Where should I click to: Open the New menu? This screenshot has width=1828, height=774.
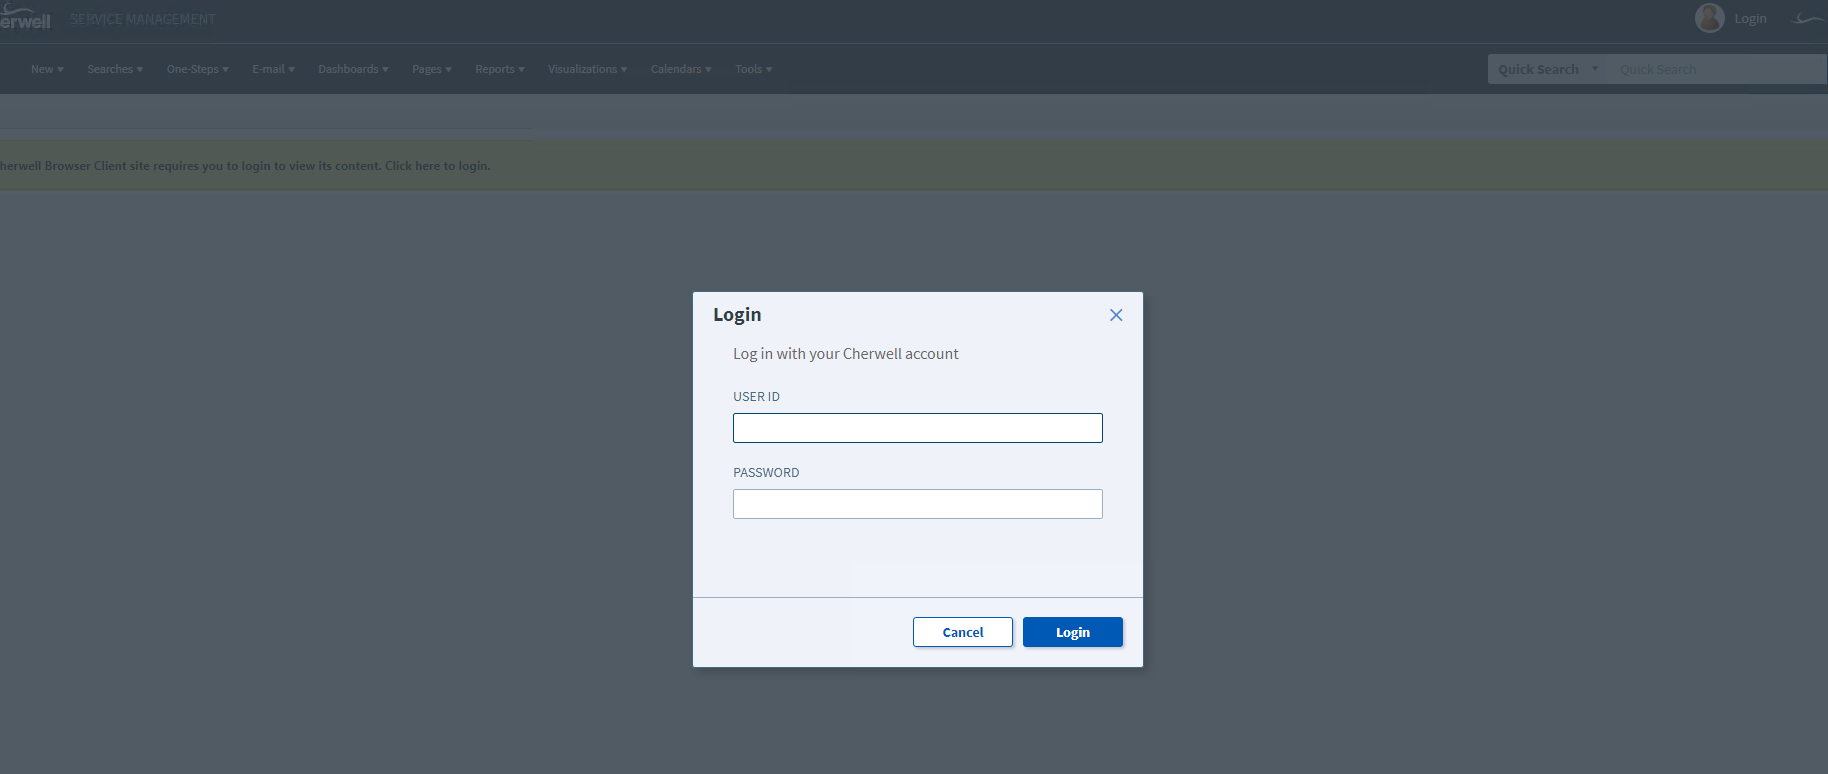(47, 69)
